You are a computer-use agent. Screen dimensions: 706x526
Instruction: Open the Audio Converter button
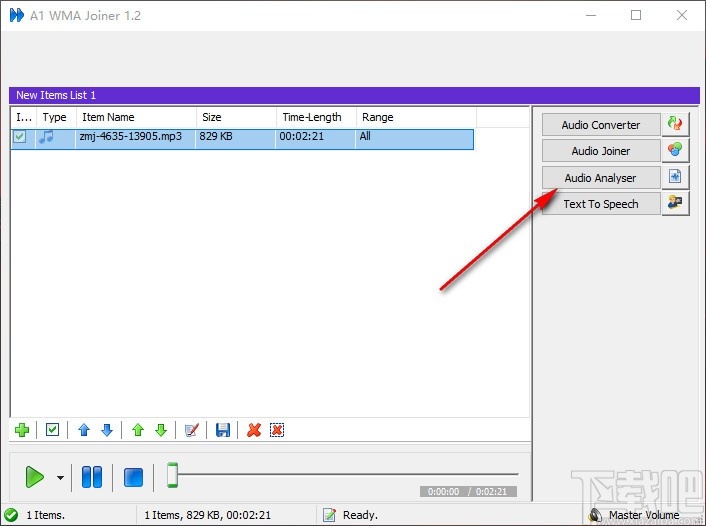[x=601, y=125]
